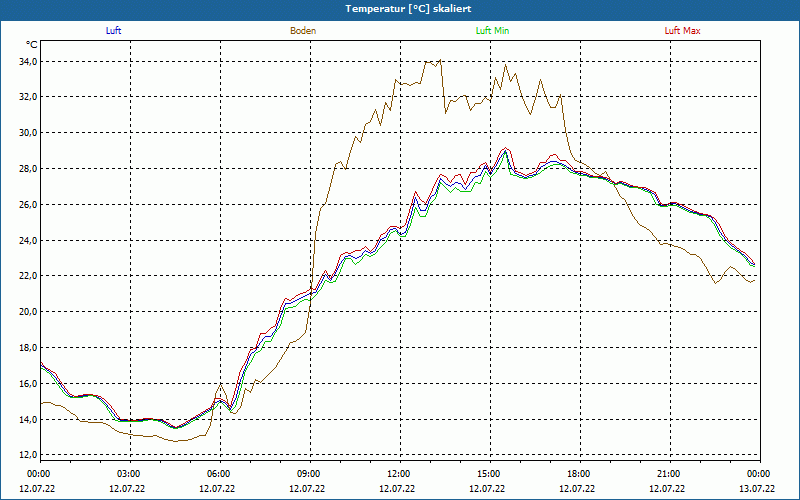
Task: Click the °C unit label
Action: click(x=32, y=45)
